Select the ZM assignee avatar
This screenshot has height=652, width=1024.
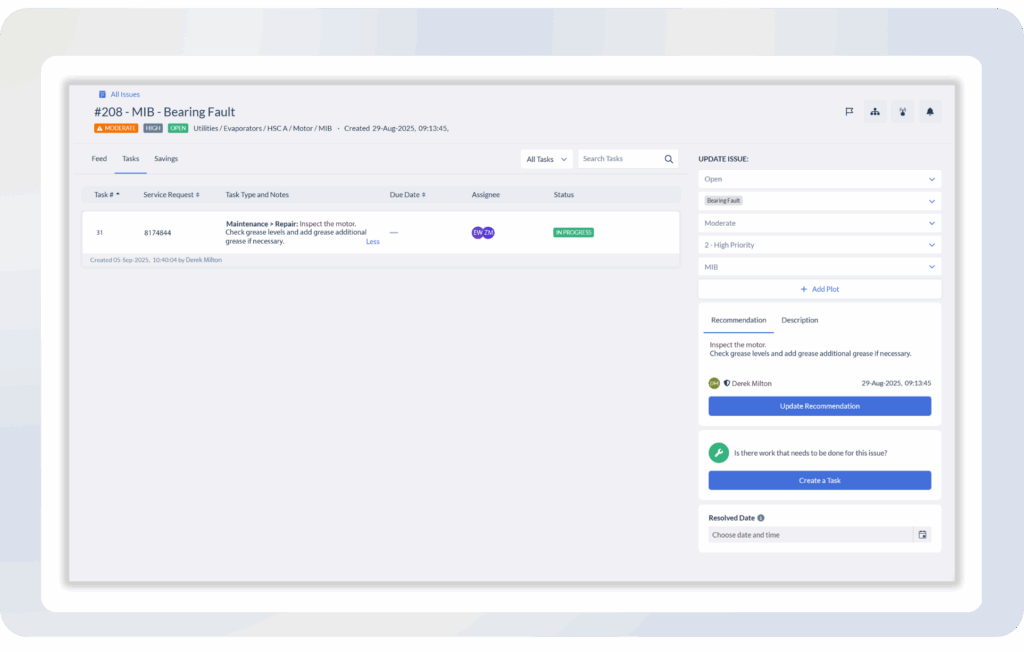tap(489, 231)
